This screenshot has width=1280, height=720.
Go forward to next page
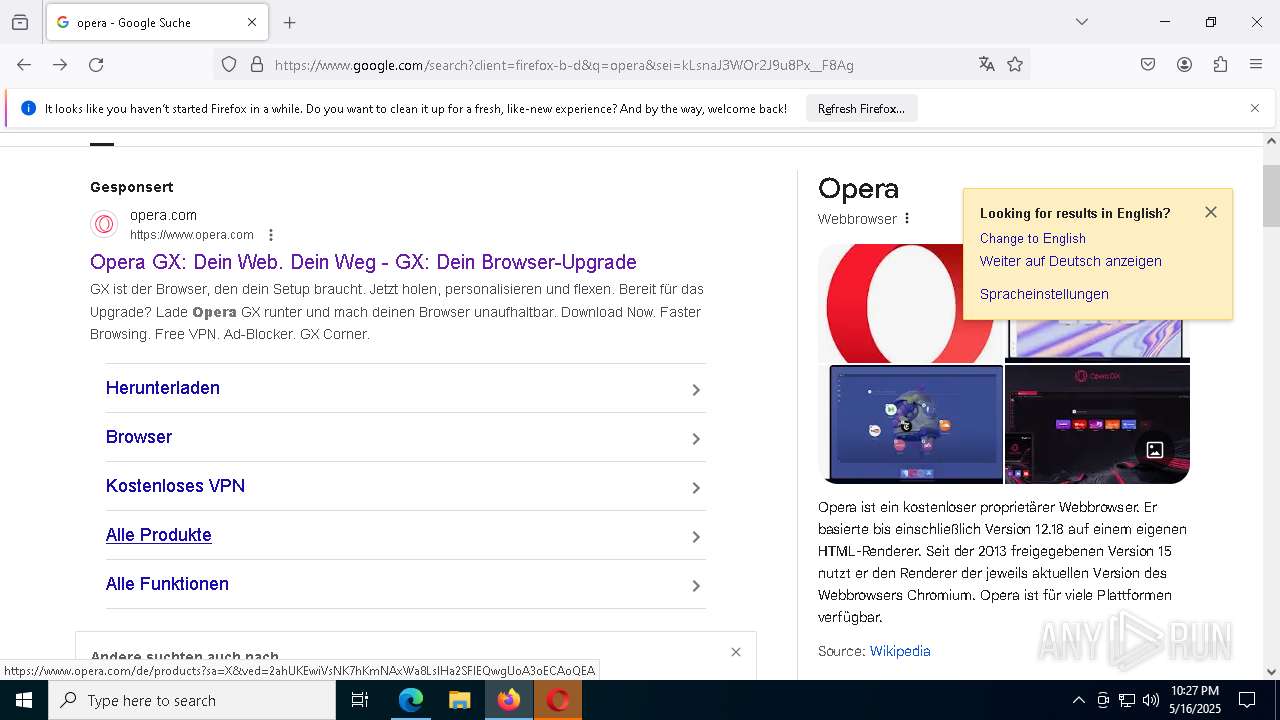[x=60, y=65]
